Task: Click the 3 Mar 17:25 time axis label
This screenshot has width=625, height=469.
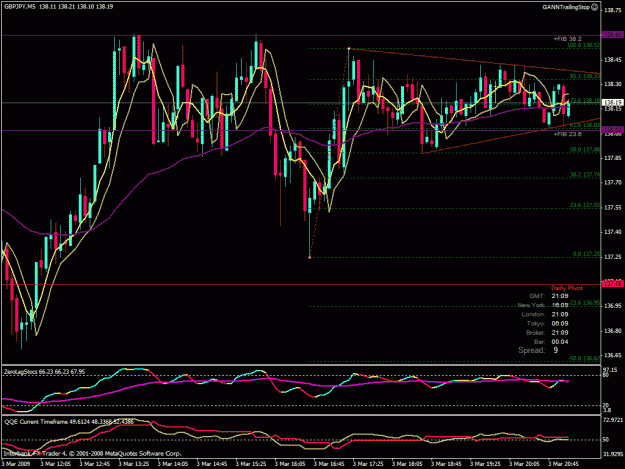Action: [x=368, y=464]
